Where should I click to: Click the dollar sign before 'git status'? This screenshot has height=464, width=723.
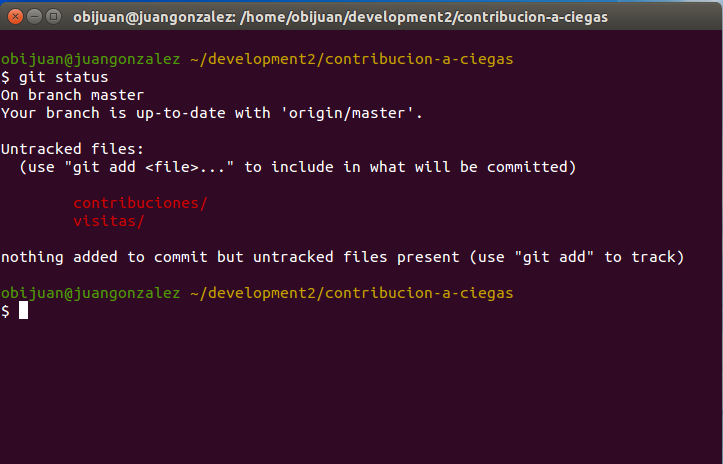click(5, 77)
